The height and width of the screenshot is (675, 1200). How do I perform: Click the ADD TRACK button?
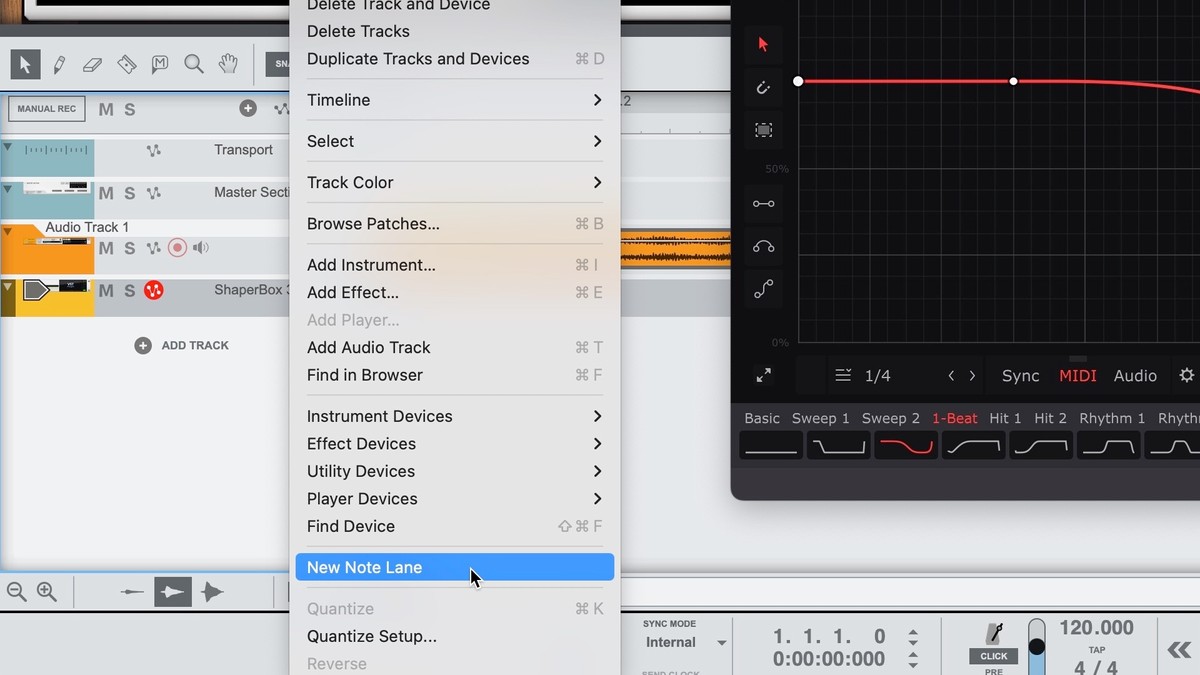click(x=182, y=345)
